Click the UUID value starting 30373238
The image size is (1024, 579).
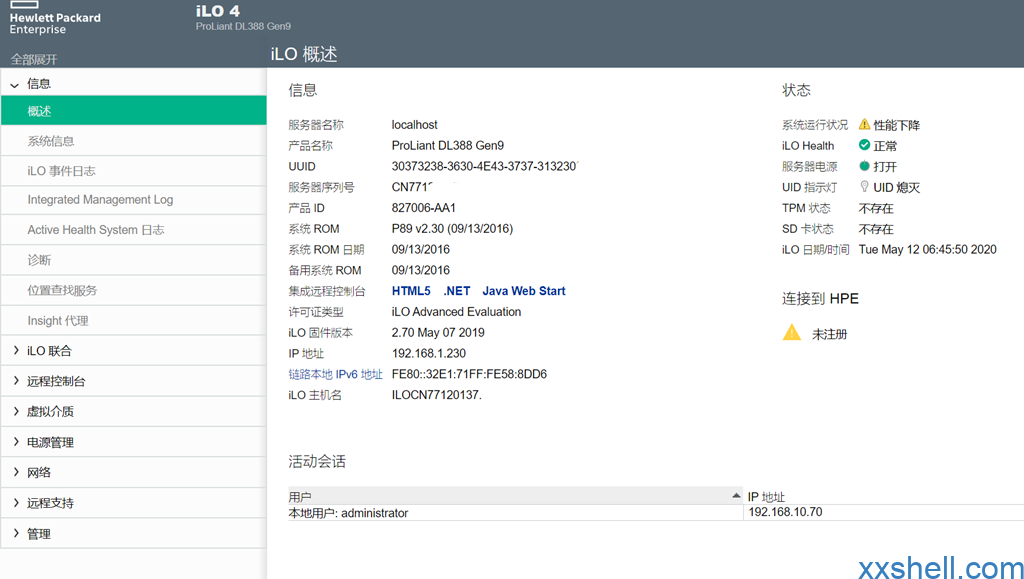(x=485, y=166)
